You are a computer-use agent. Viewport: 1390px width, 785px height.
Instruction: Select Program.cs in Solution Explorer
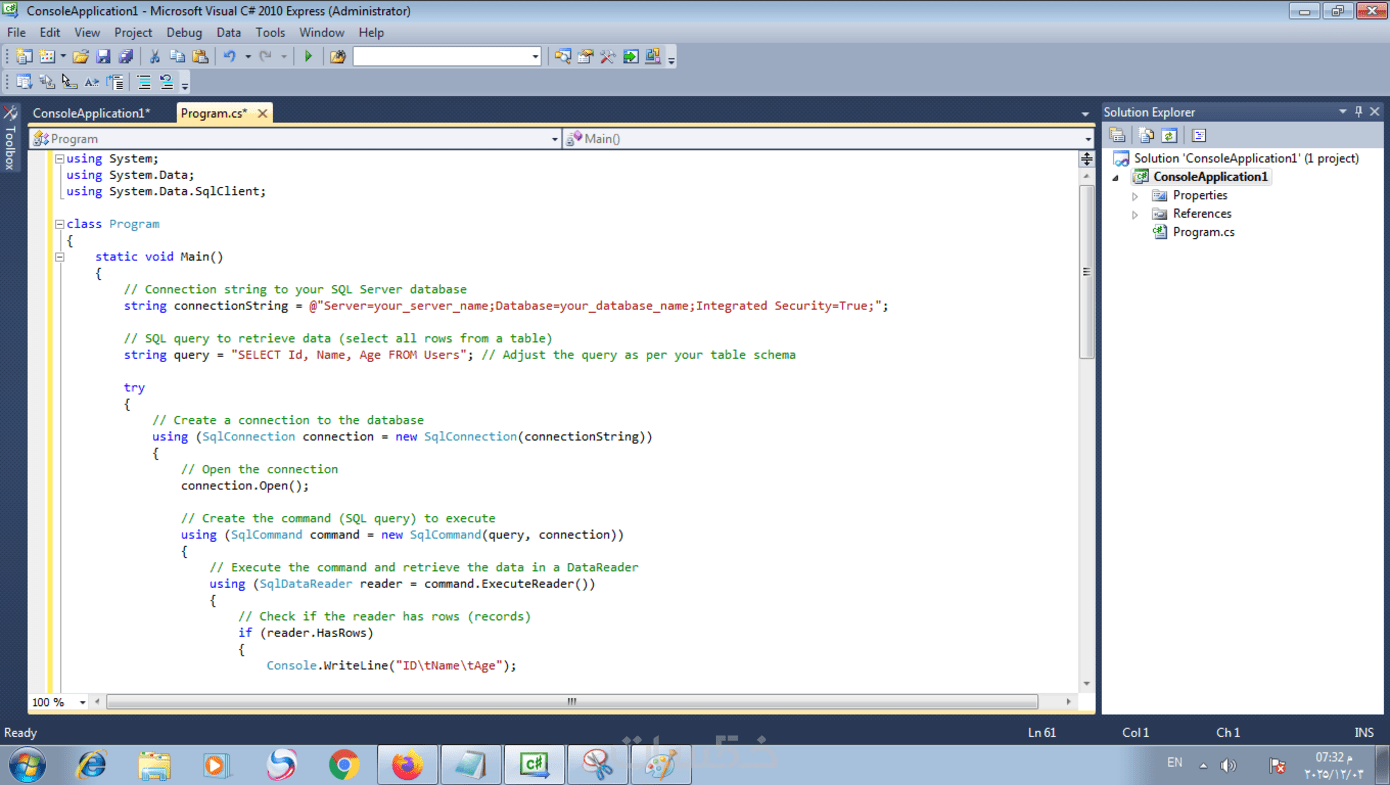tap(1204, 232)
